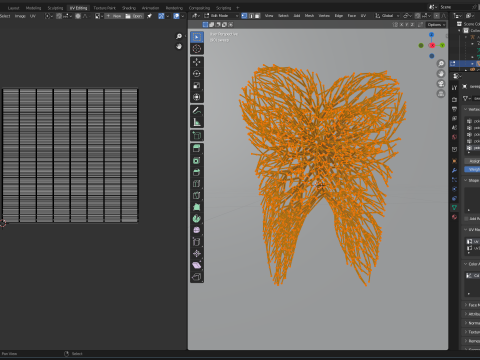480x360 pixels.
Task: Select the Select Box tool in 3D viewport
Action: [x=197, y=37]
